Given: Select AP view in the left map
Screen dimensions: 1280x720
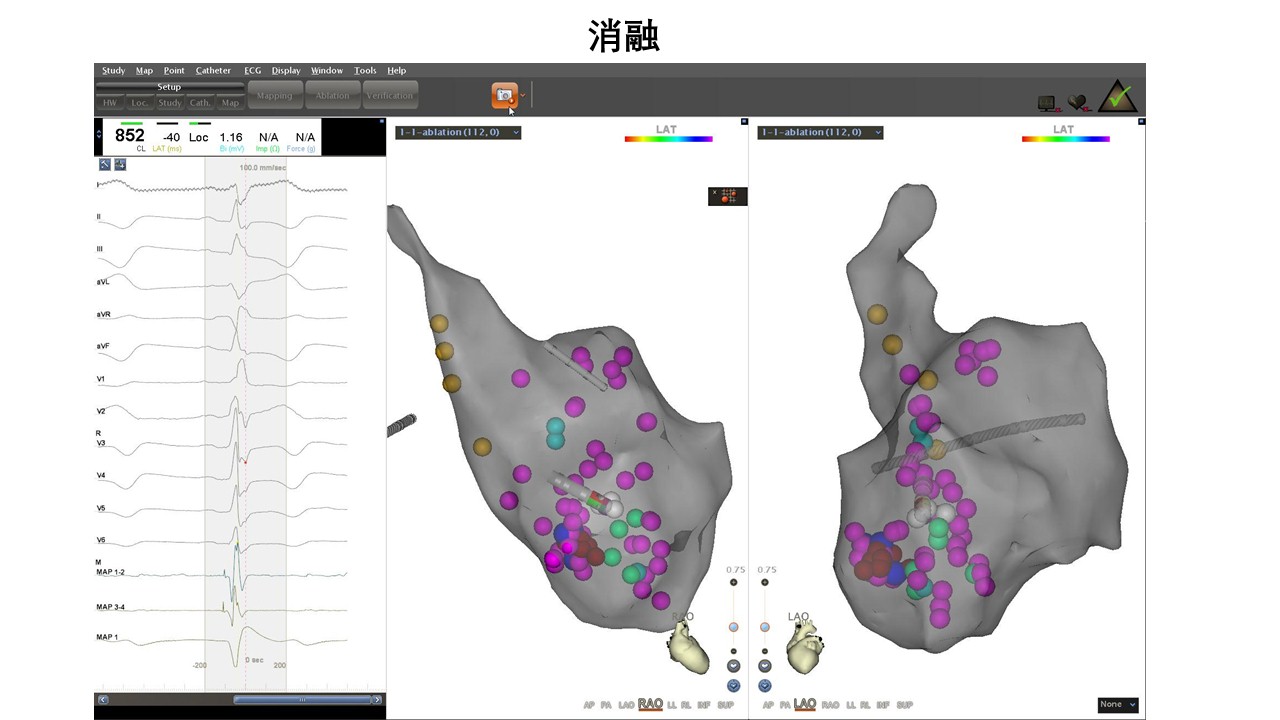Looking at the screenshot, I should (x=589, y=705).
